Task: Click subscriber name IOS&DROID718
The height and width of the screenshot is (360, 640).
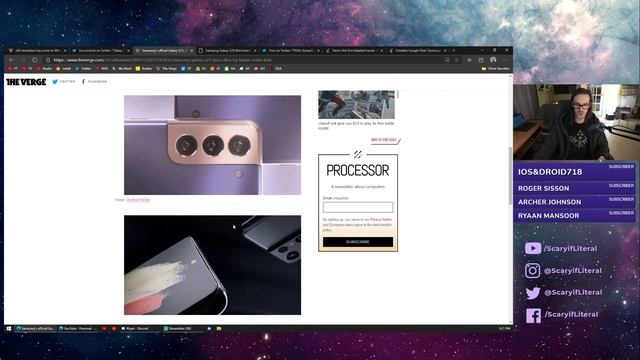Action: point(550,172)
